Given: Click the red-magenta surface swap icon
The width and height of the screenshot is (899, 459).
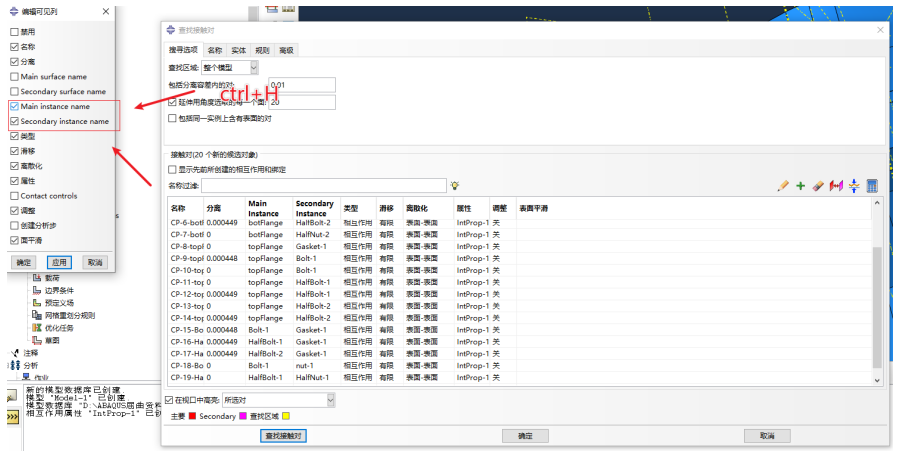Looking at the screenshot, I should (836, 186).
